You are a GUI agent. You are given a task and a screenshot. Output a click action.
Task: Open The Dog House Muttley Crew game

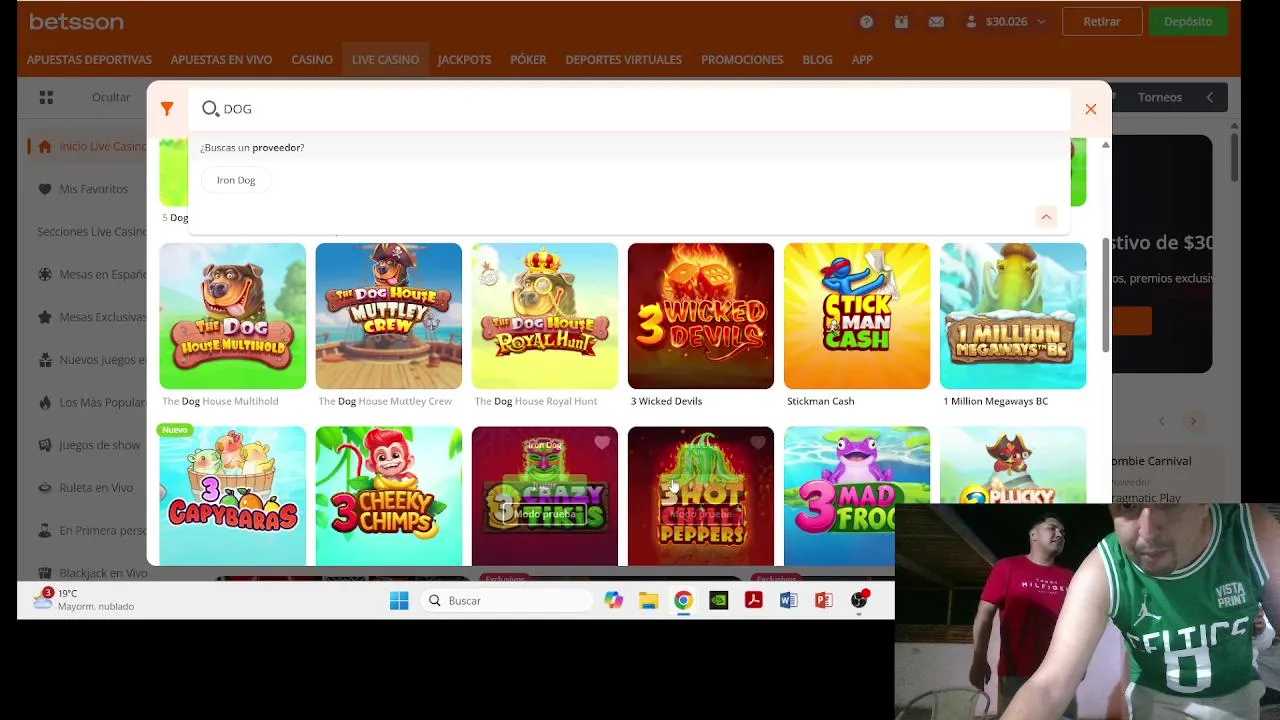(x=388, y=316)
